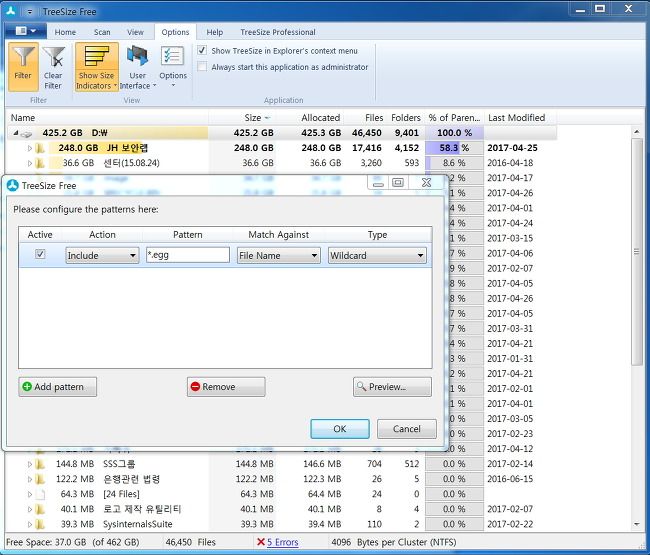Open the application file menu button
Viewport: 650px width, 555px height.
25,31
